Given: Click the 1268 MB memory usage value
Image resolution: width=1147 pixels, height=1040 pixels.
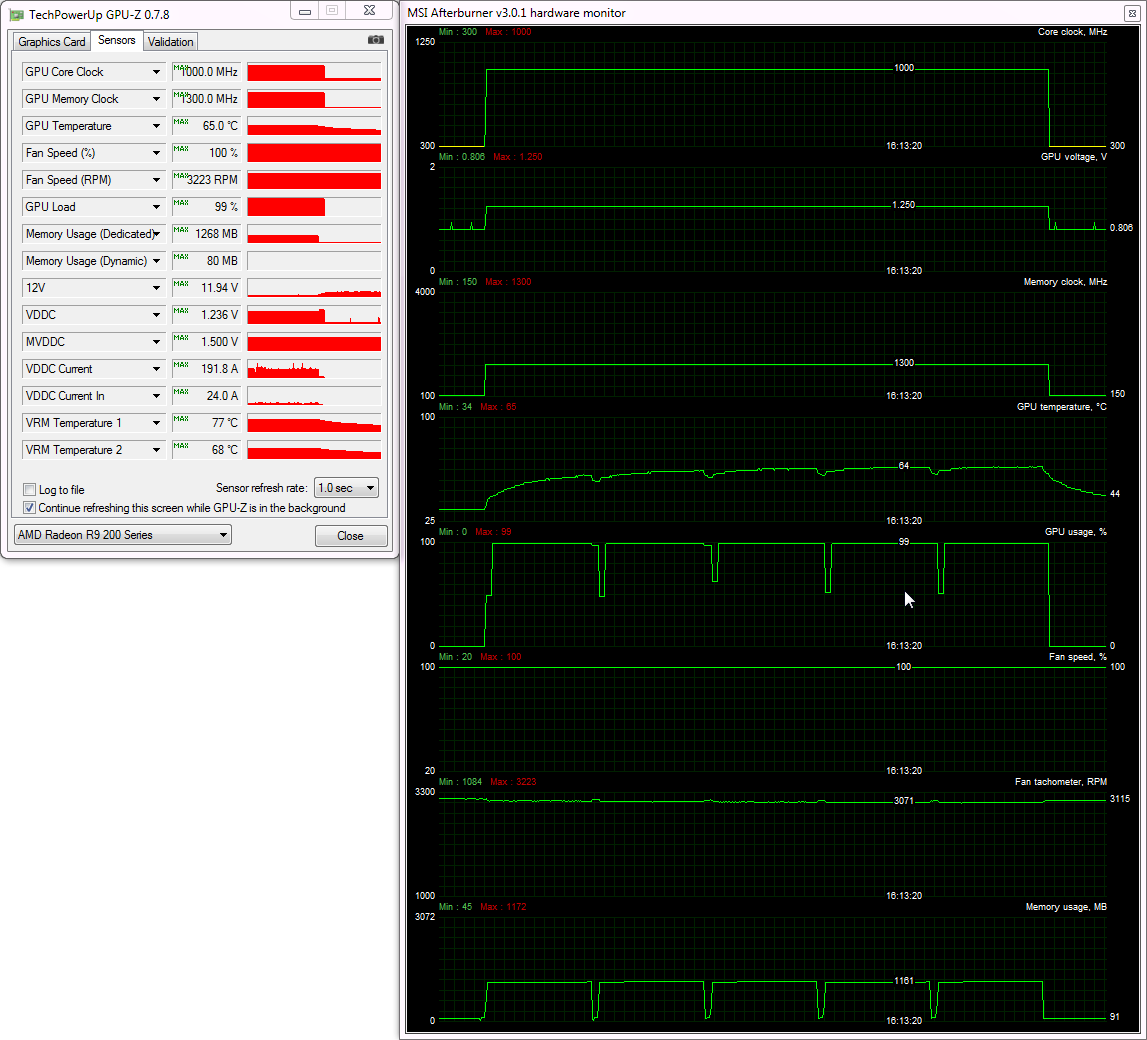Looking at the screenshot, I should pyautogui.click(x=206, y=234).
